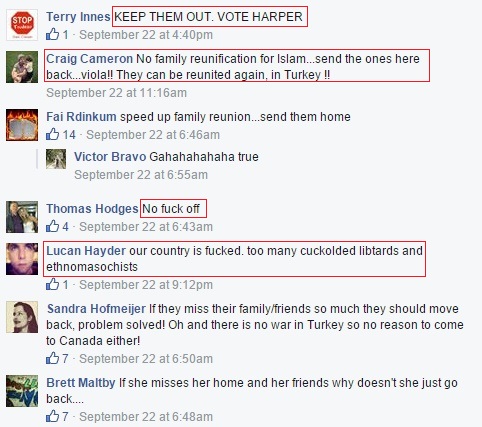Screen dimensions: 482x427
Task: Open Thomas Hodges profile name link
Action: pyautogui.click(x=92, y=209)
